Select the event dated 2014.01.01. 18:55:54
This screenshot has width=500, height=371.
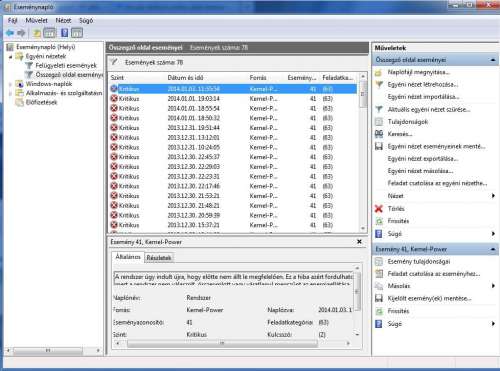pos(233,108)
